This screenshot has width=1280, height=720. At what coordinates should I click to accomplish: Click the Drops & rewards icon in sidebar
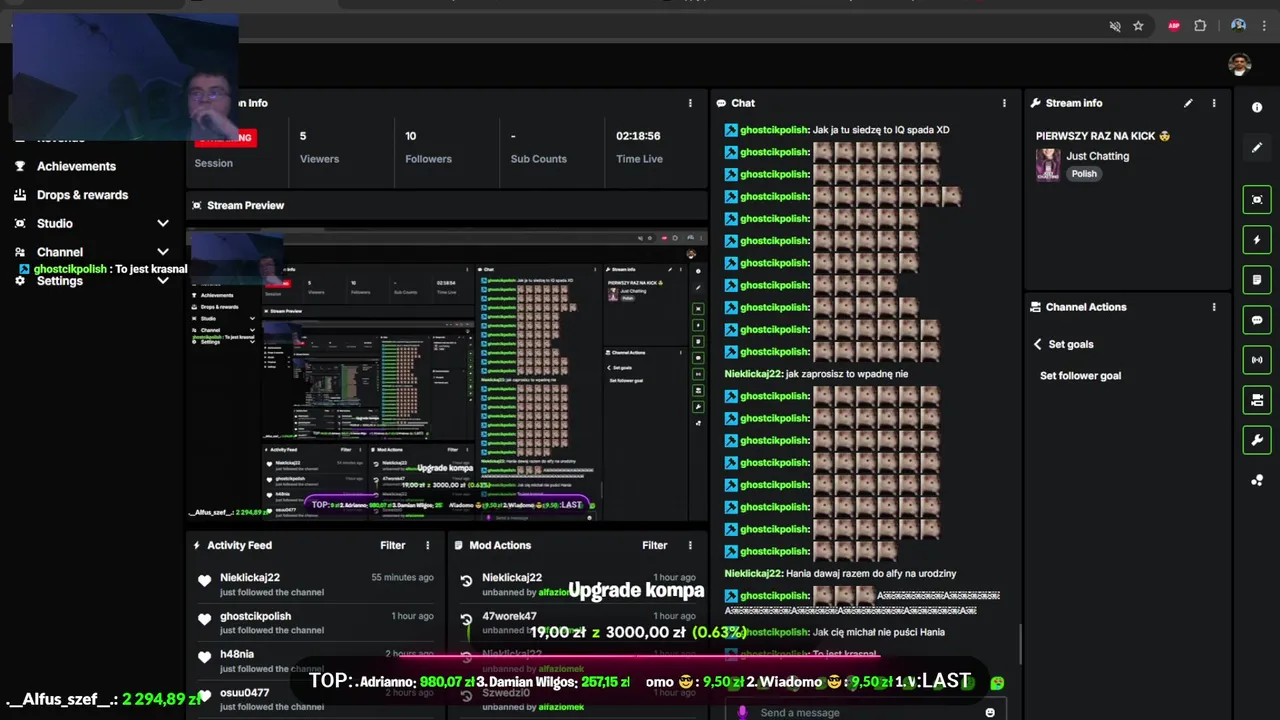(20, 195)
